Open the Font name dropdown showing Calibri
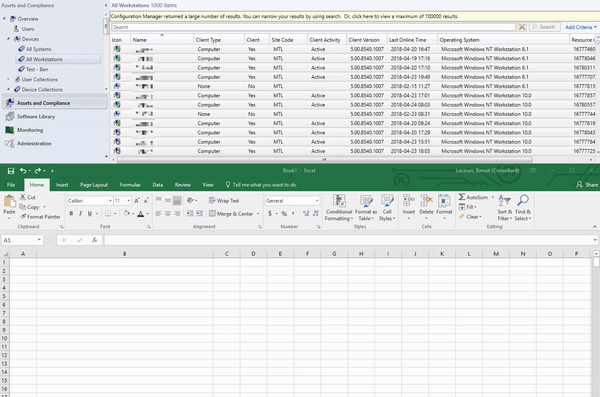Image resolution: width=600 pixels, height=397 pixels. pos(110,201)
